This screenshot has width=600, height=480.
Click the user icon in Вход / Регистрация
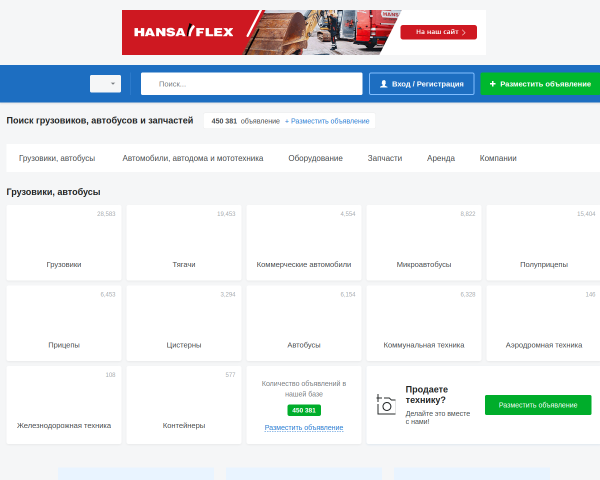click(383, 84)
